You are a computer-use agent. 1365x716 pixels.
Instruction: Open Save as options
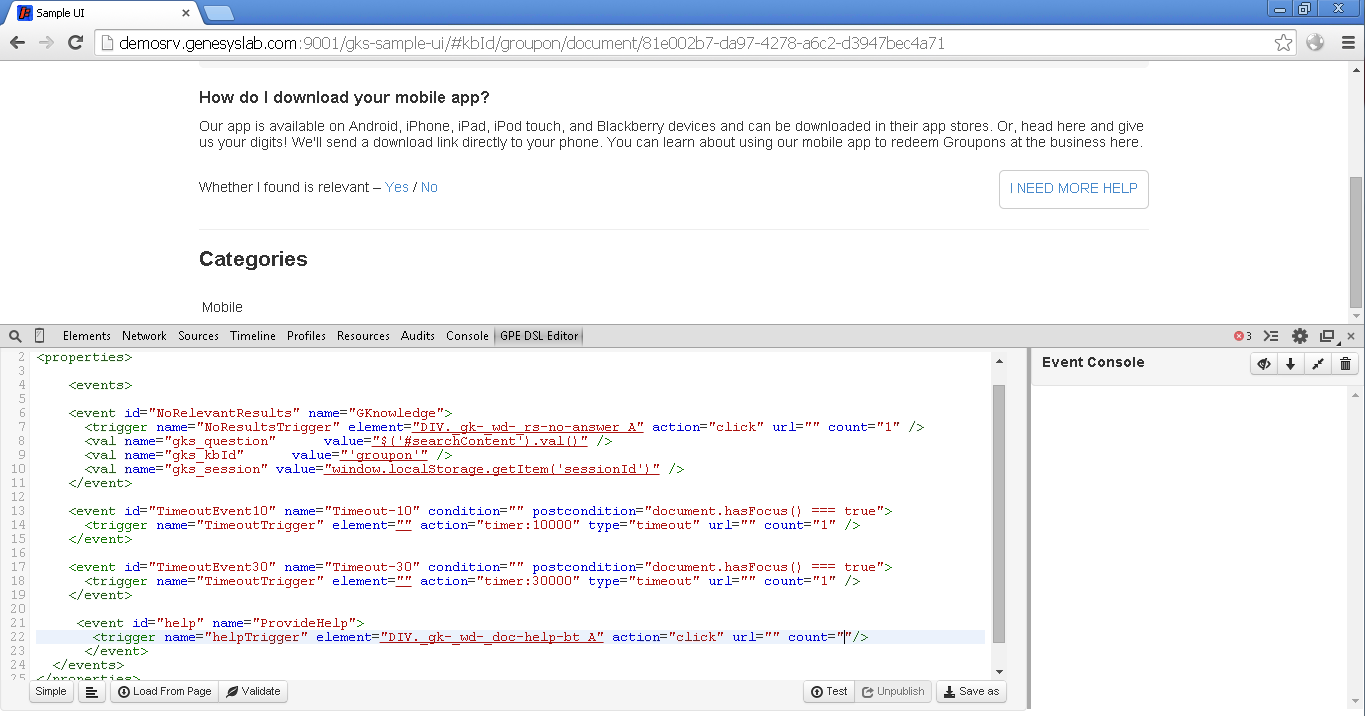point(970,692)
